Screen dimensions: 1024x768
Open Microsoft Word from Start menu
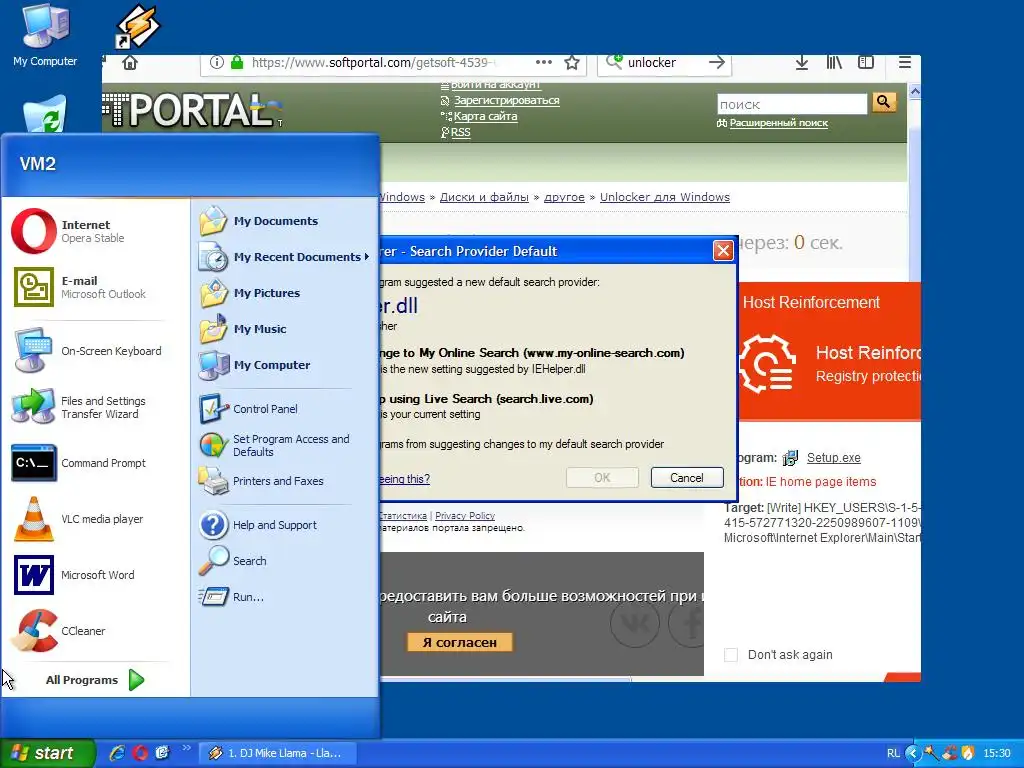click(x=95, y=575)
